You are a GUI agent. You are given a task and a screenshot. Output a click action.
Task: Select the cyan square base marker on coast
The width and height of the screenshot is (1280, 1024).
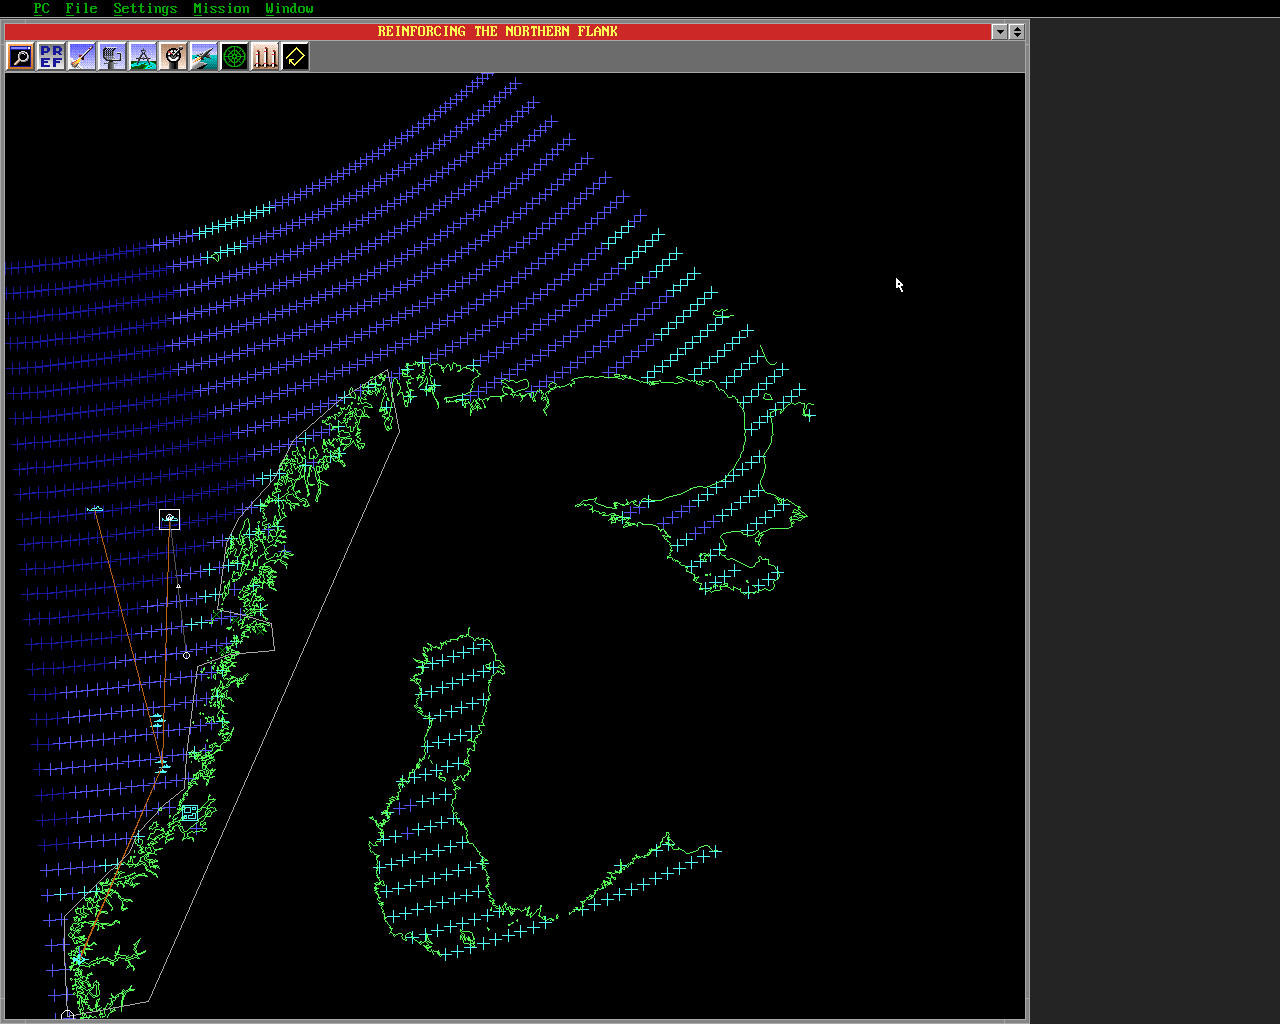pos(189,813)
